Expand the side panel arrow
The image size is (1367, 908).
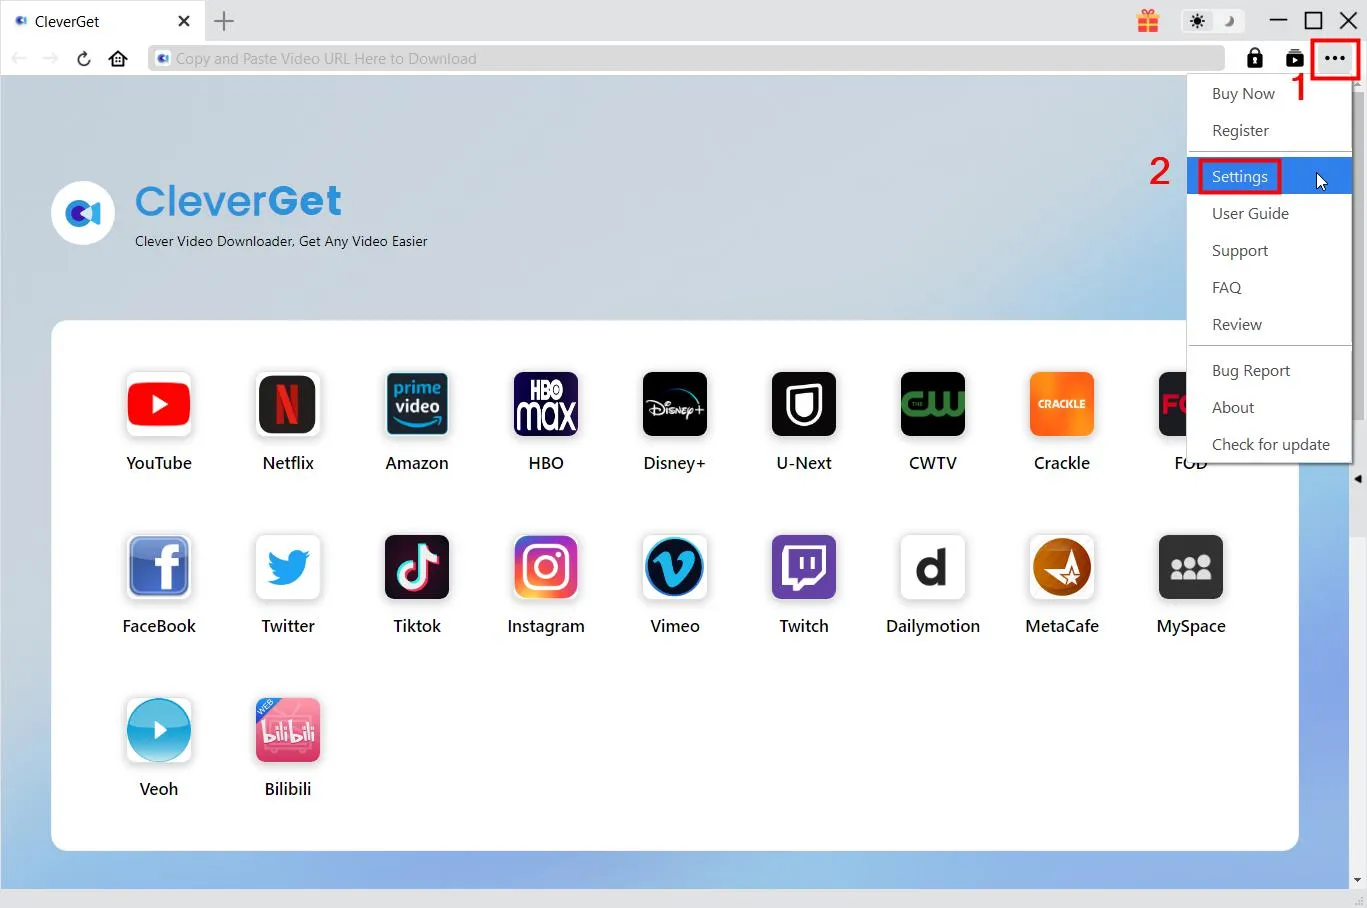1357,479
